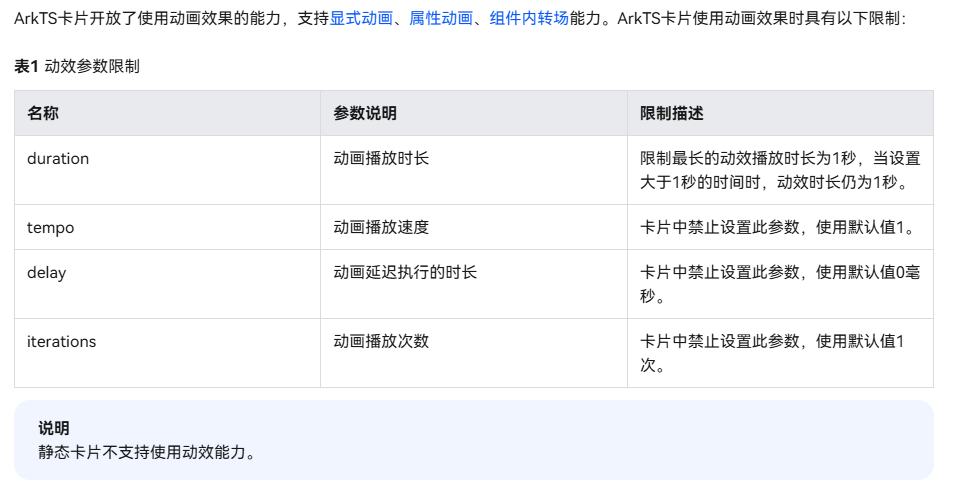Click the 动画播放时长 description cell
The image size is (964, 486).
pyautogui.click(x=381, y=158)
